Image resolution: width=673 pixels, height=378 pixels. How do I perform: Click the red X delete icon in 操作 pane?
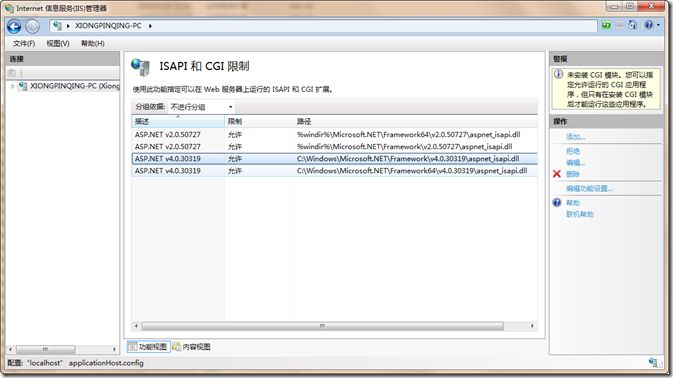557,174
